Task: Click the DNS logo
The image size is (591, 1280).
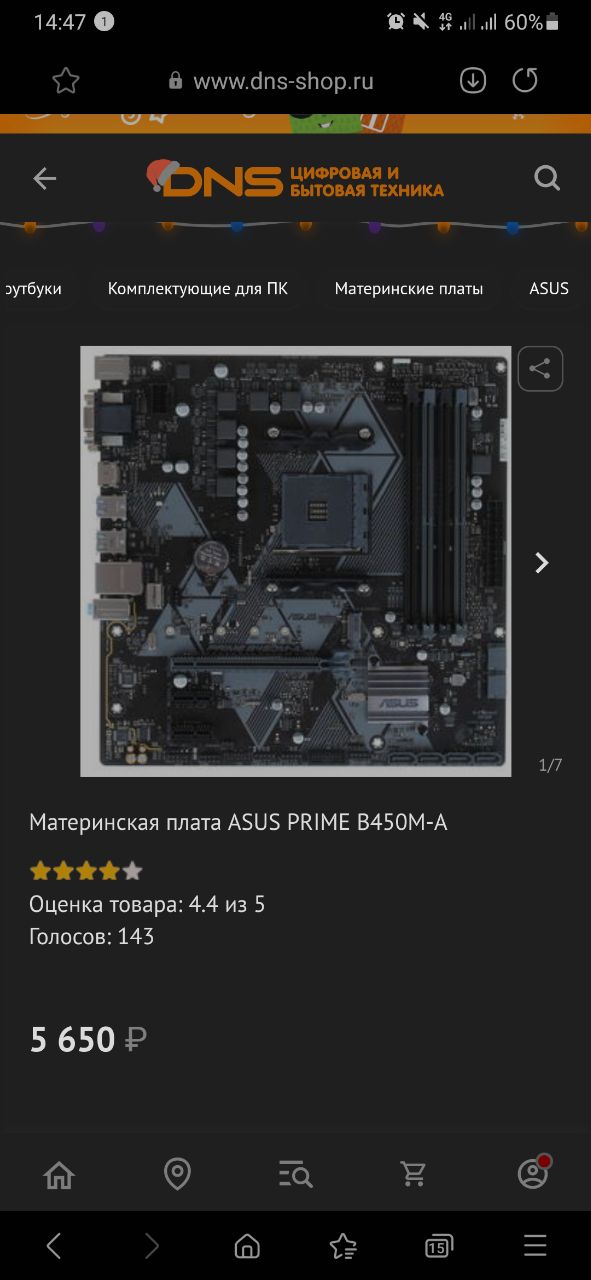Action: pyautogui.click(x=294, y=180)
